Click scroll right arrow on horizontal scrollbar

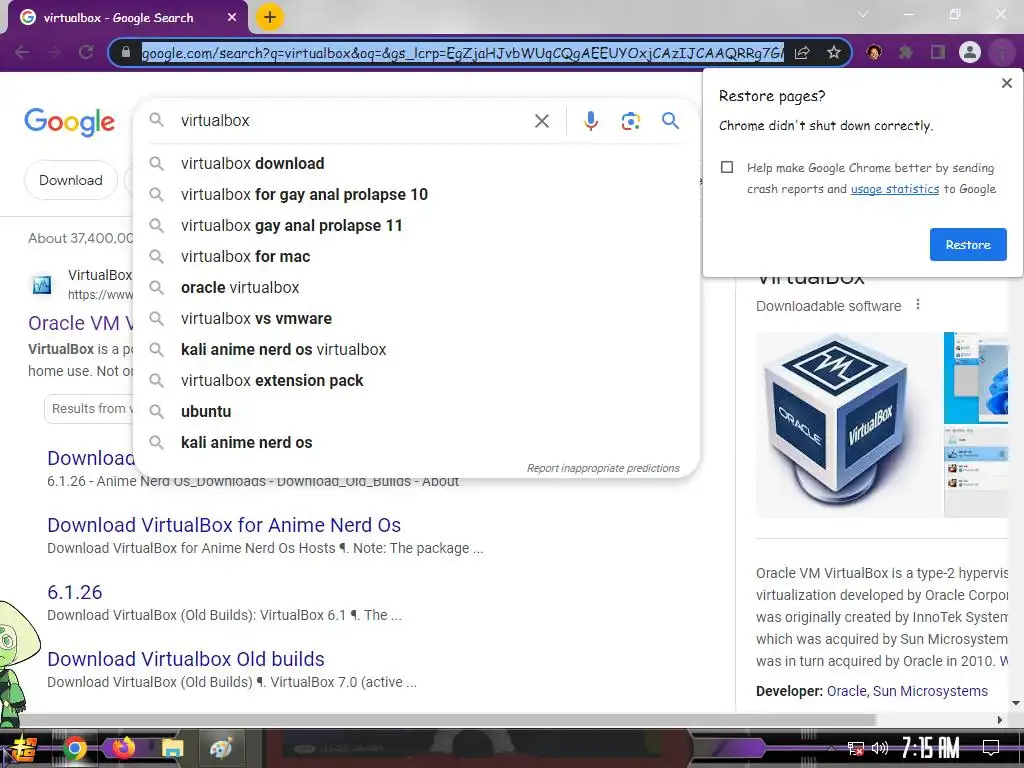click(999, 720)
